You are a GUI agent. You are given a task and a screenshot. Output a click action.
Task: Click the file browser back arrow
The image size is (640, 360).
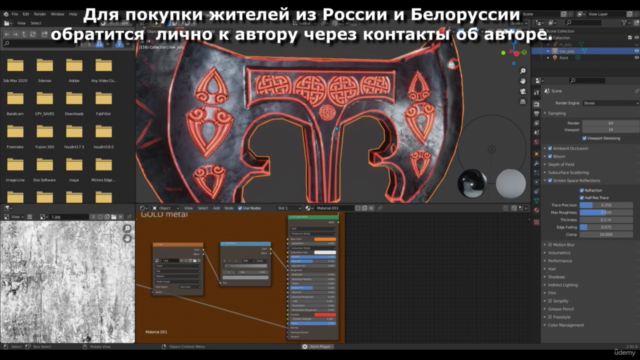point(7,34)
